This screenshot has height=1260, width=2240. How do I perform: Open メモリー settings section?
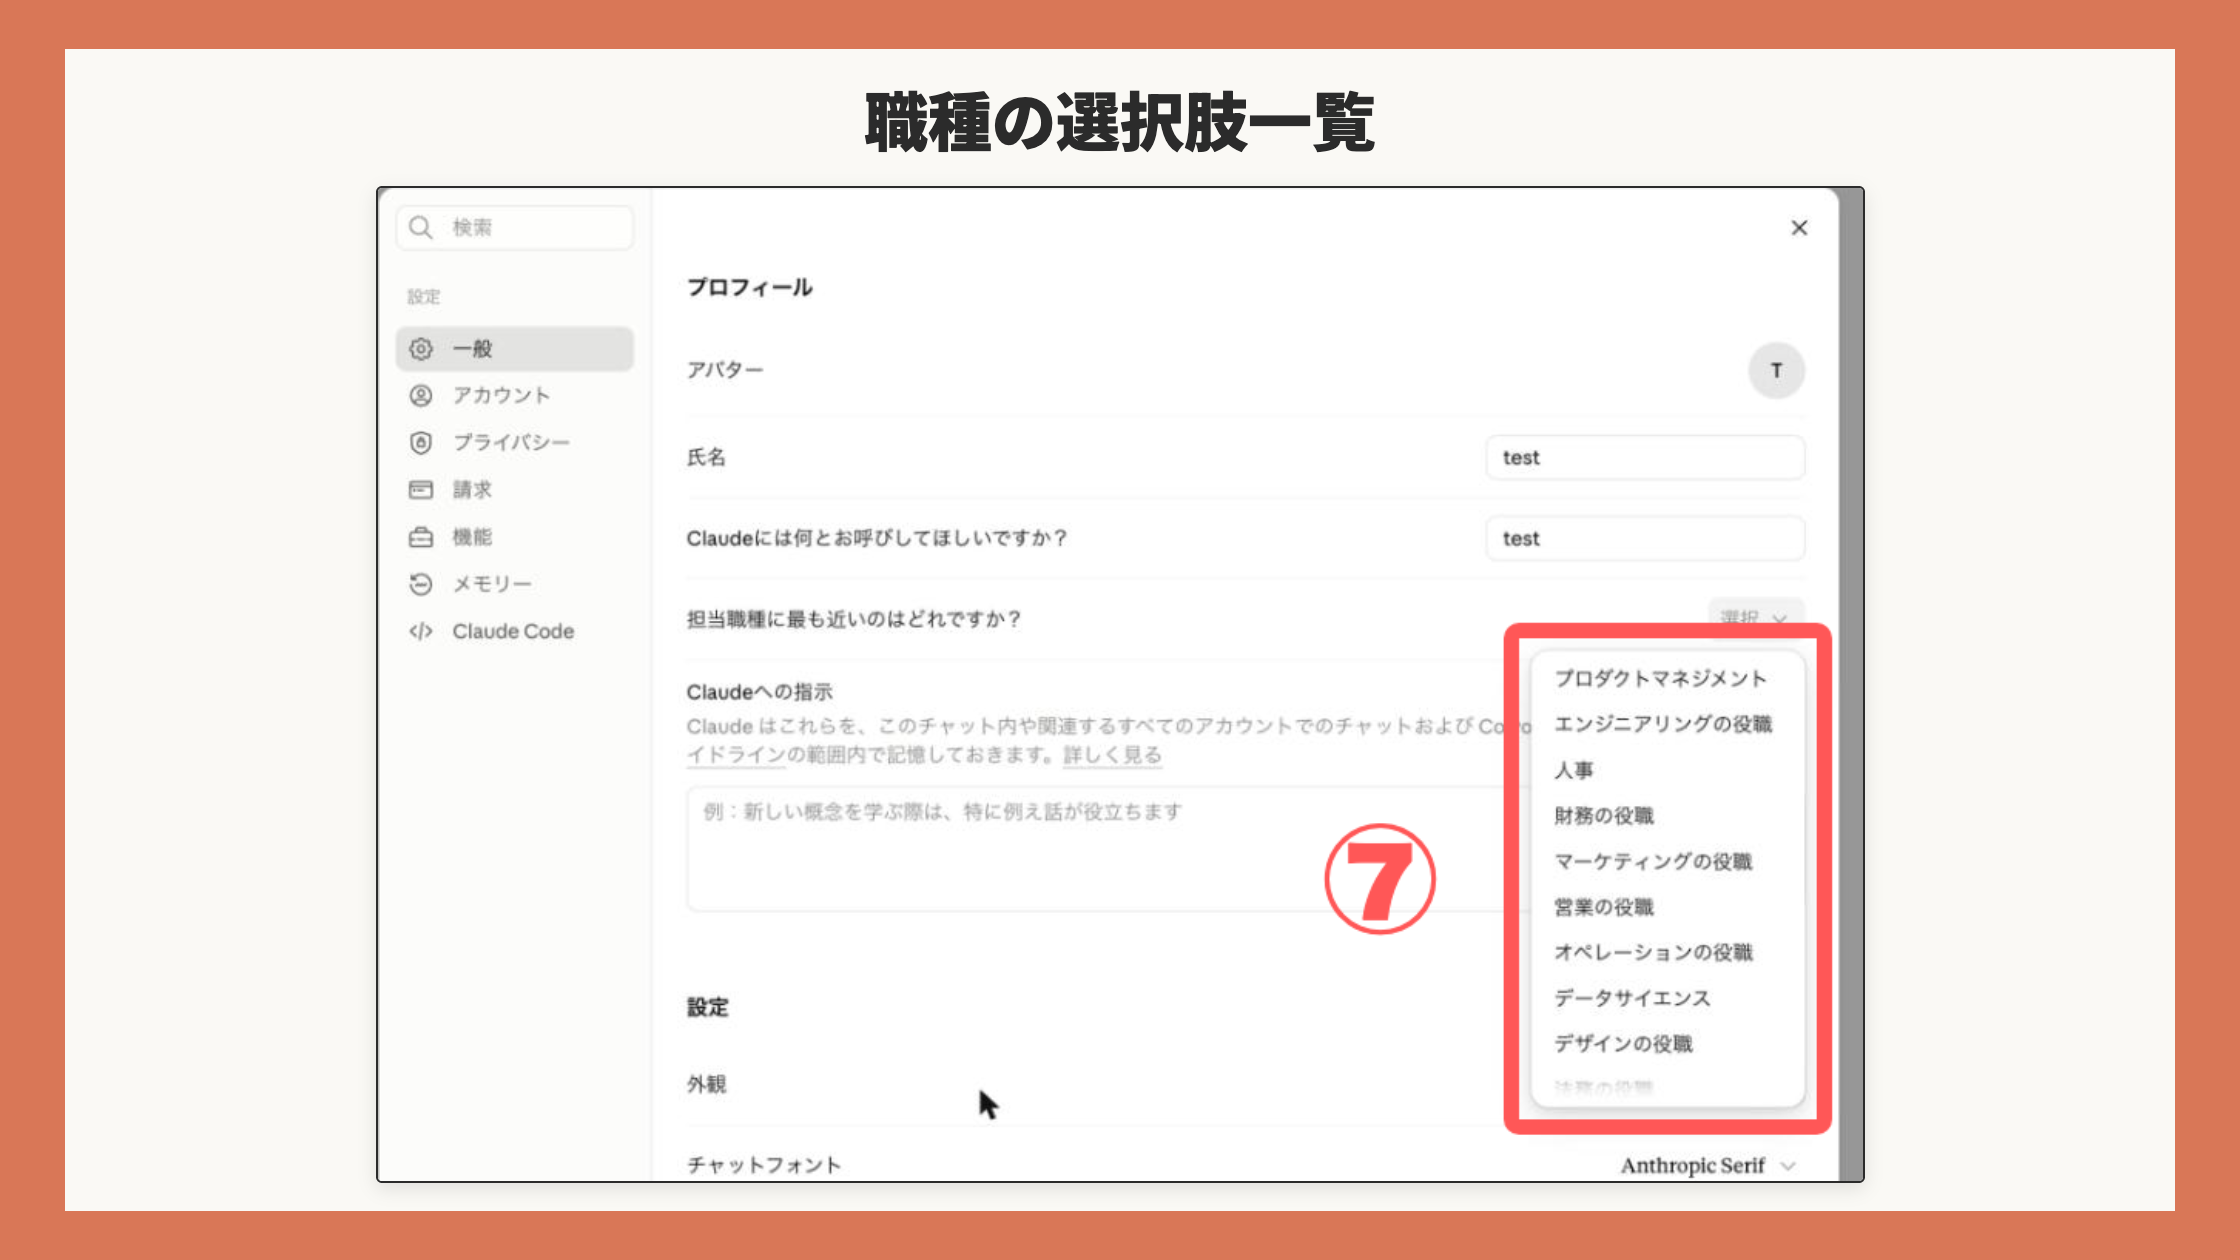515,584
